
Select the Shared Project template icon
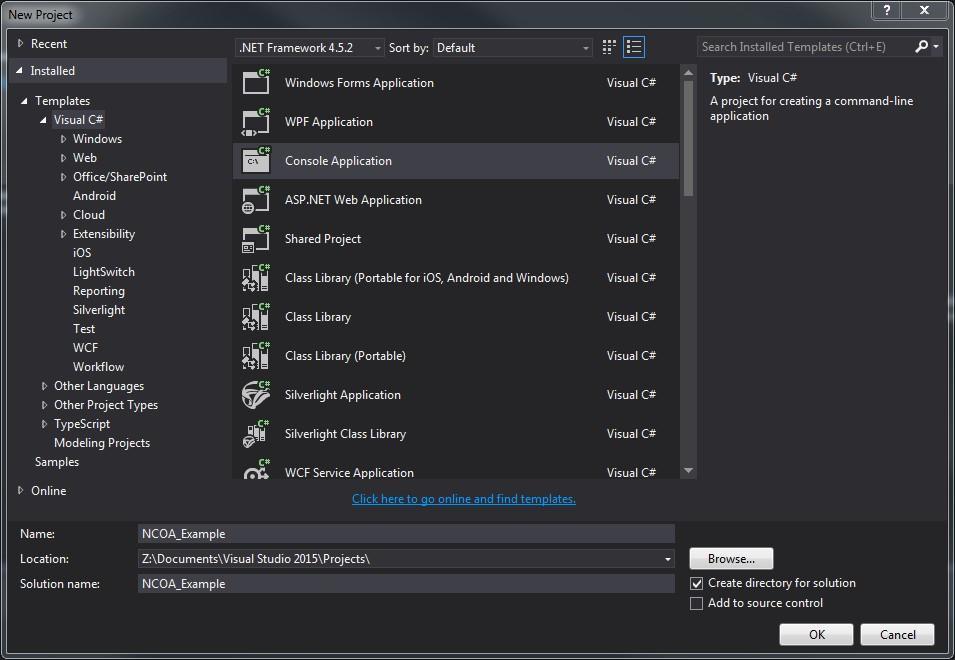[257, 239]
